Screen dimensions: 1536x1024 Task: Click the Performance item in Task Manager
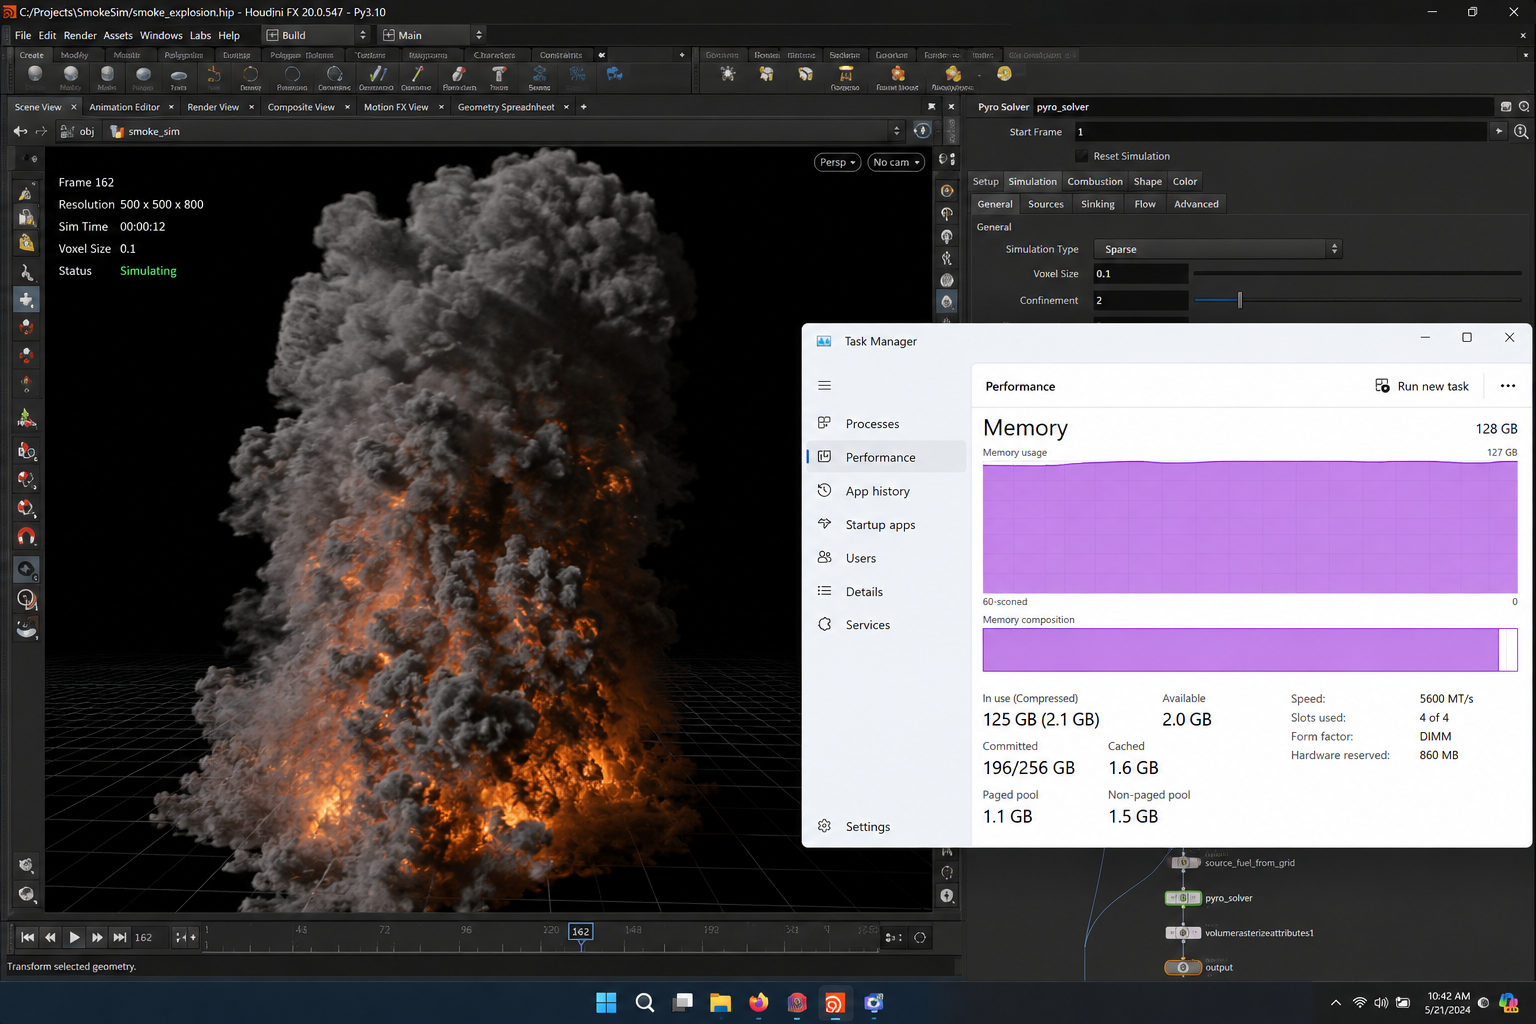point(886,457)
